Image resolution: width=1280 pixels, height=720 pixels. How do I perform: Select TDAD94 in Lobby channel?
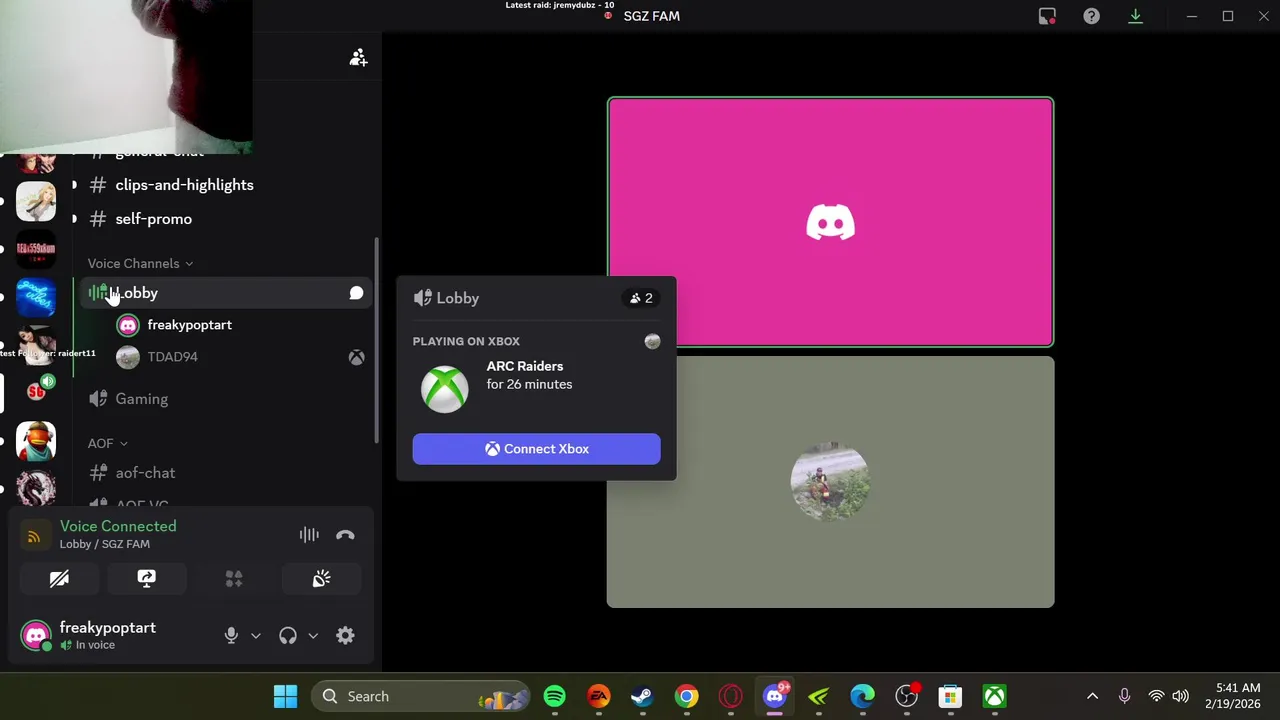click(238, 357)
